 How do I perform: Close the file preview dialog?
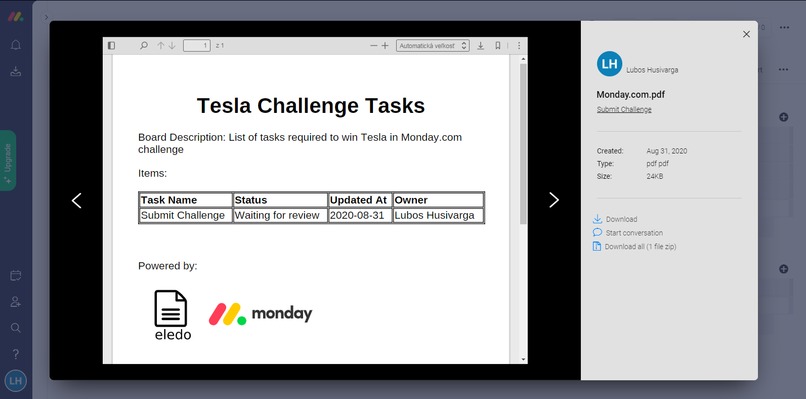point(746,34)
